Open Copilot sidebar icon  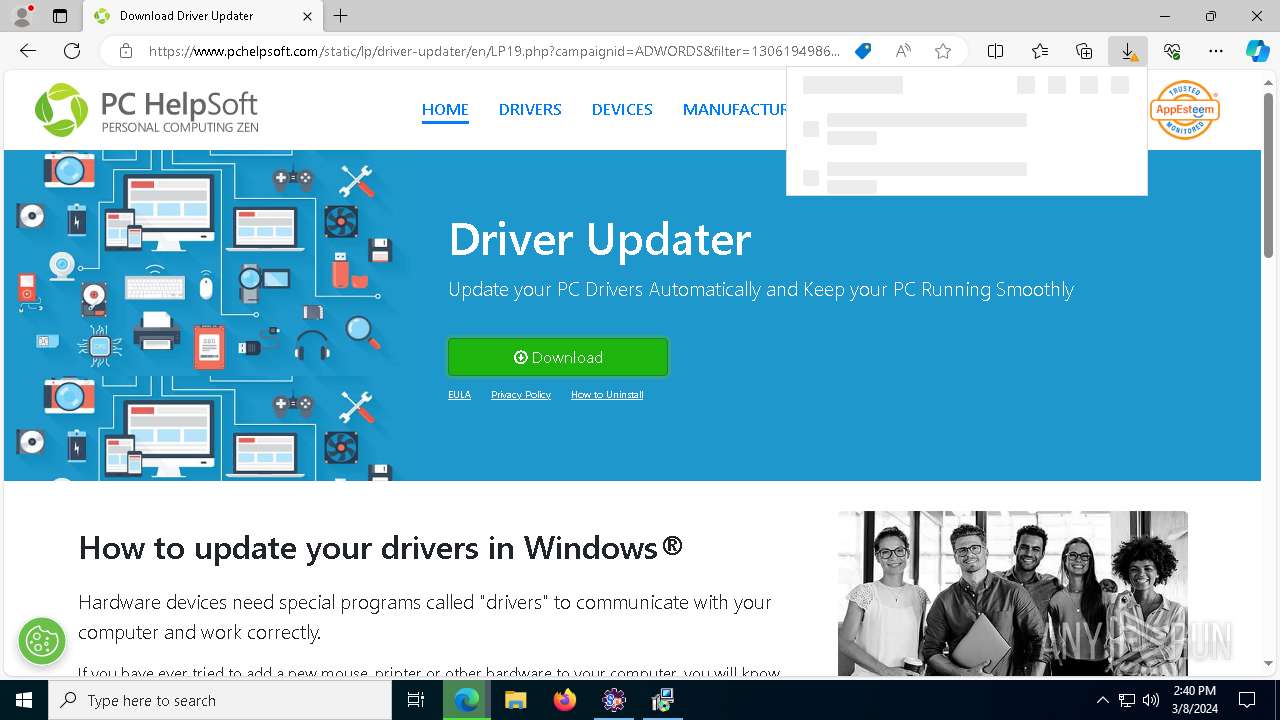point(1258,51)
